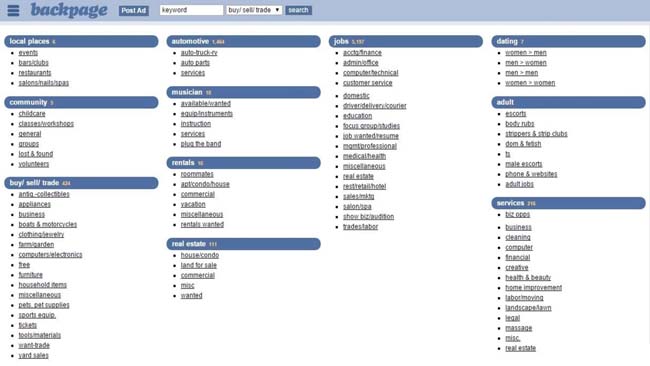This screenshot has width=650, height=366.
Task: Open the buy/sell/trade section header
Action: coord(81,183)
